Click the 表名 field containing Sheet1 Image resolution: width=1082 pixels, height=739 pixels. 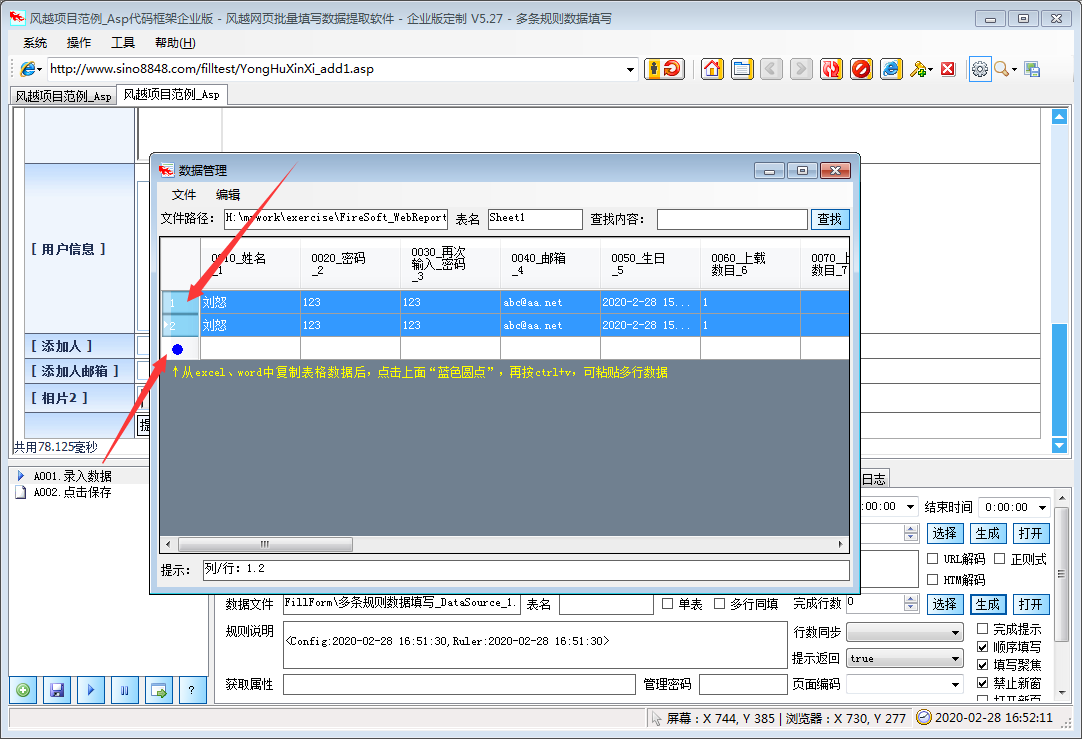coord(535,219)
